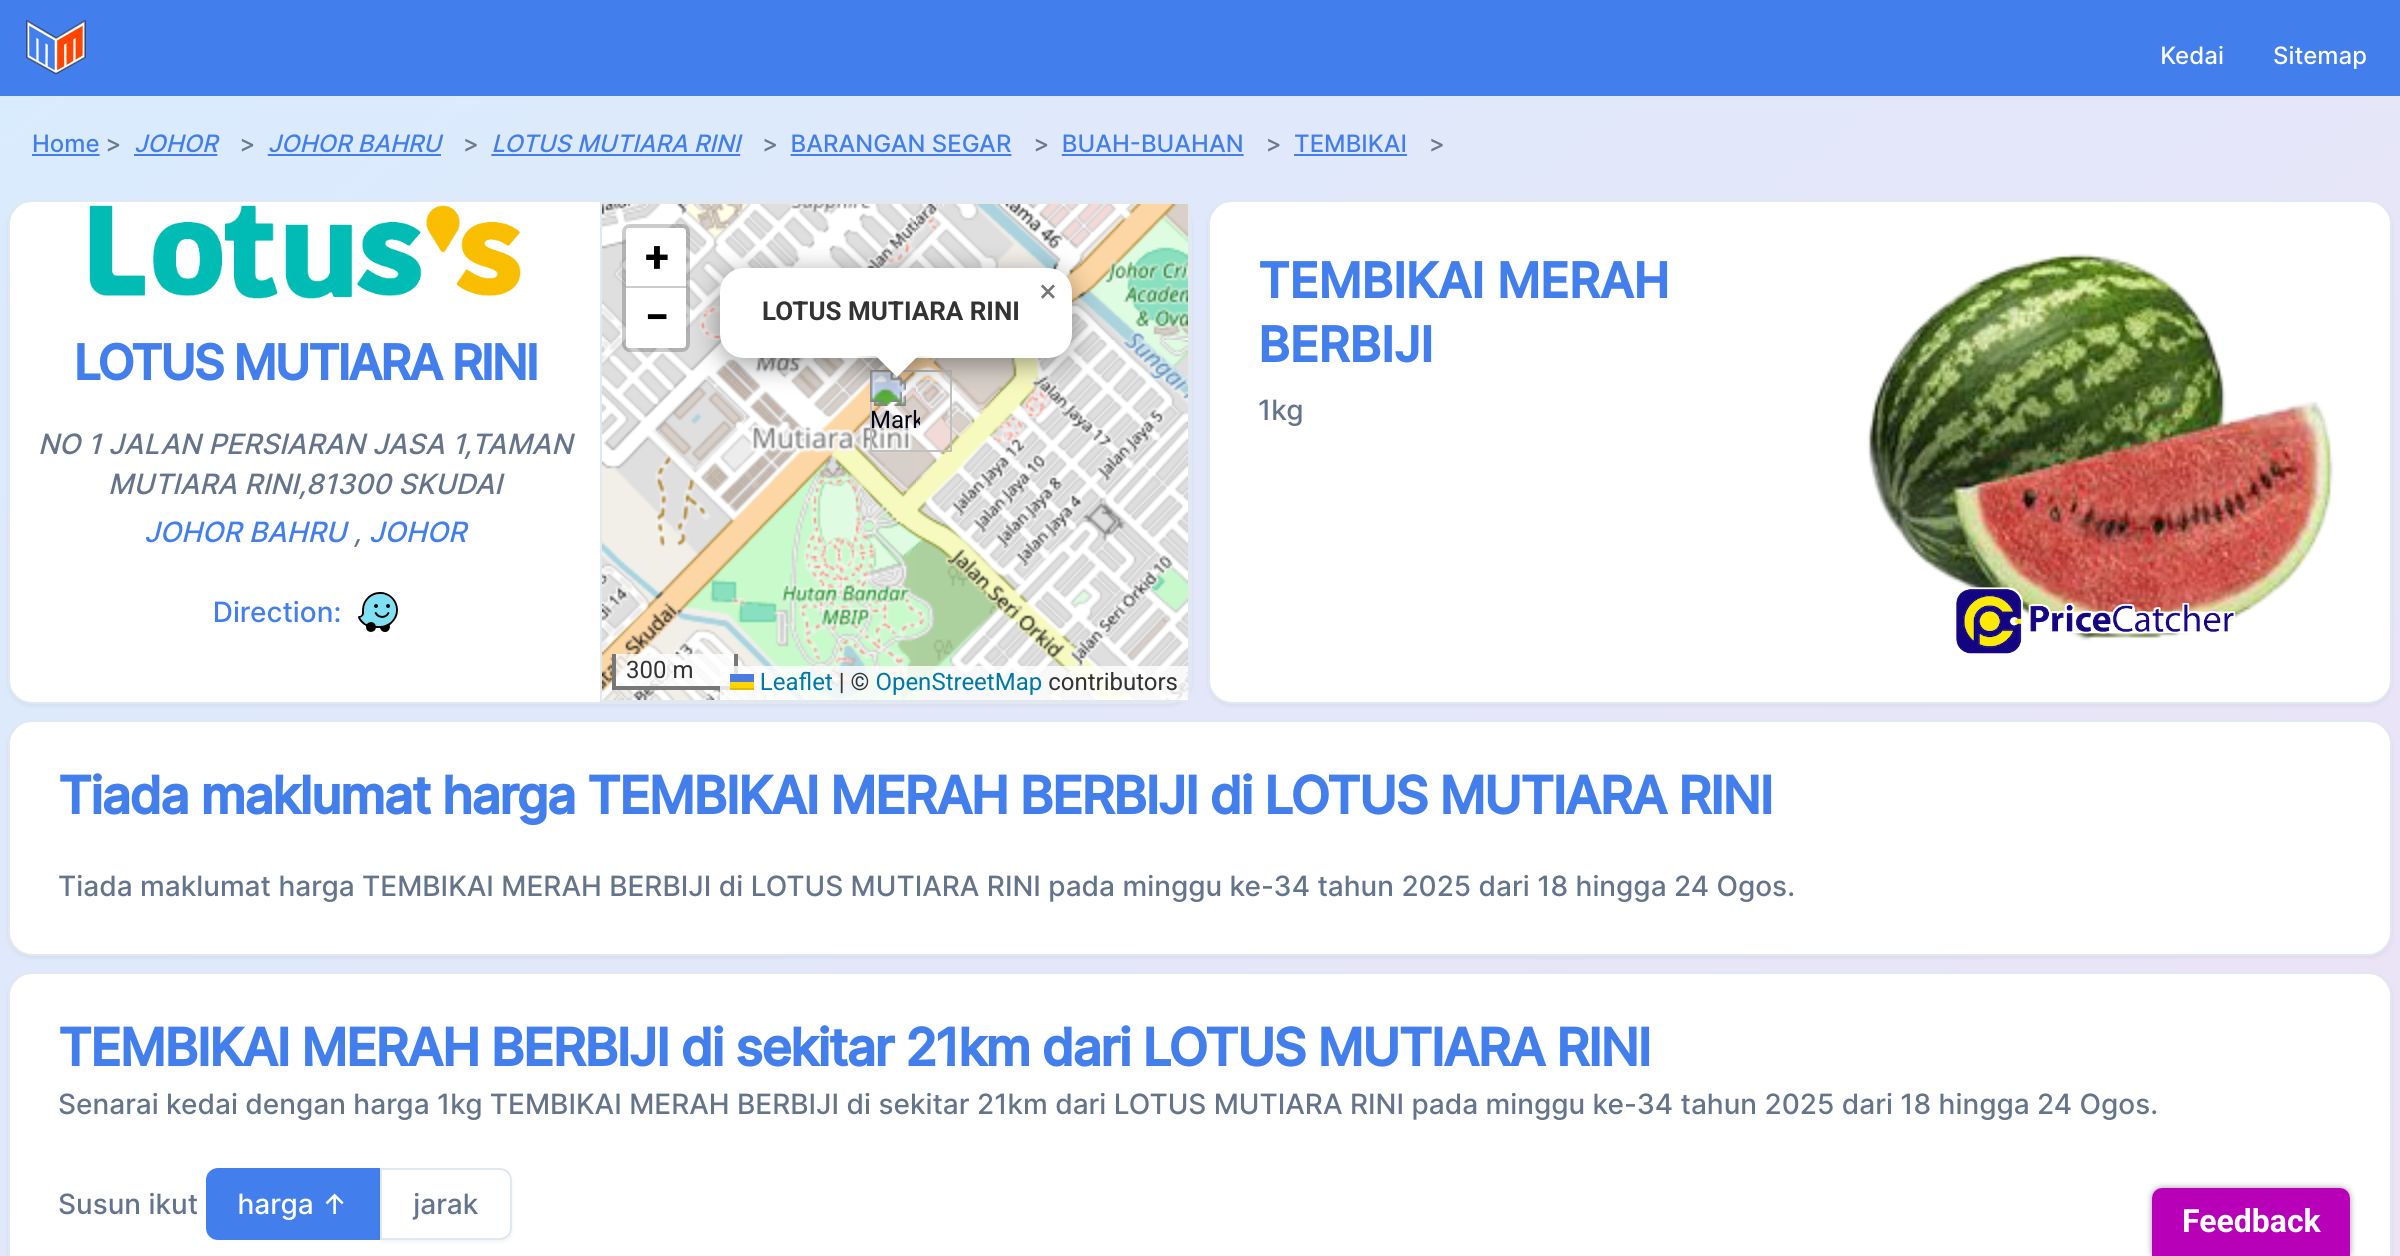
Task: Open the Kedai menu item
Action: [x=2191, y=55]
